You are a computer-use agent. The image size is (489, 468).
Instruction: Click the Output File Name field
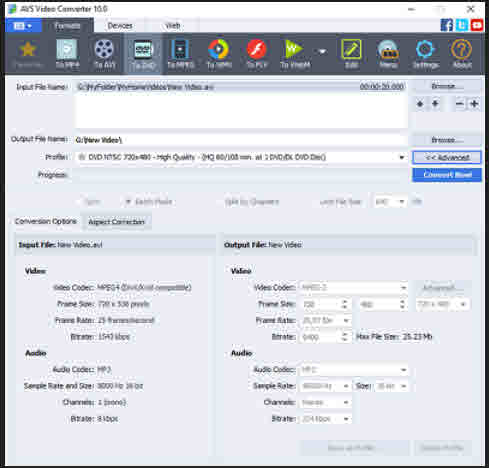pyautogui.click(x=241, y=140)
